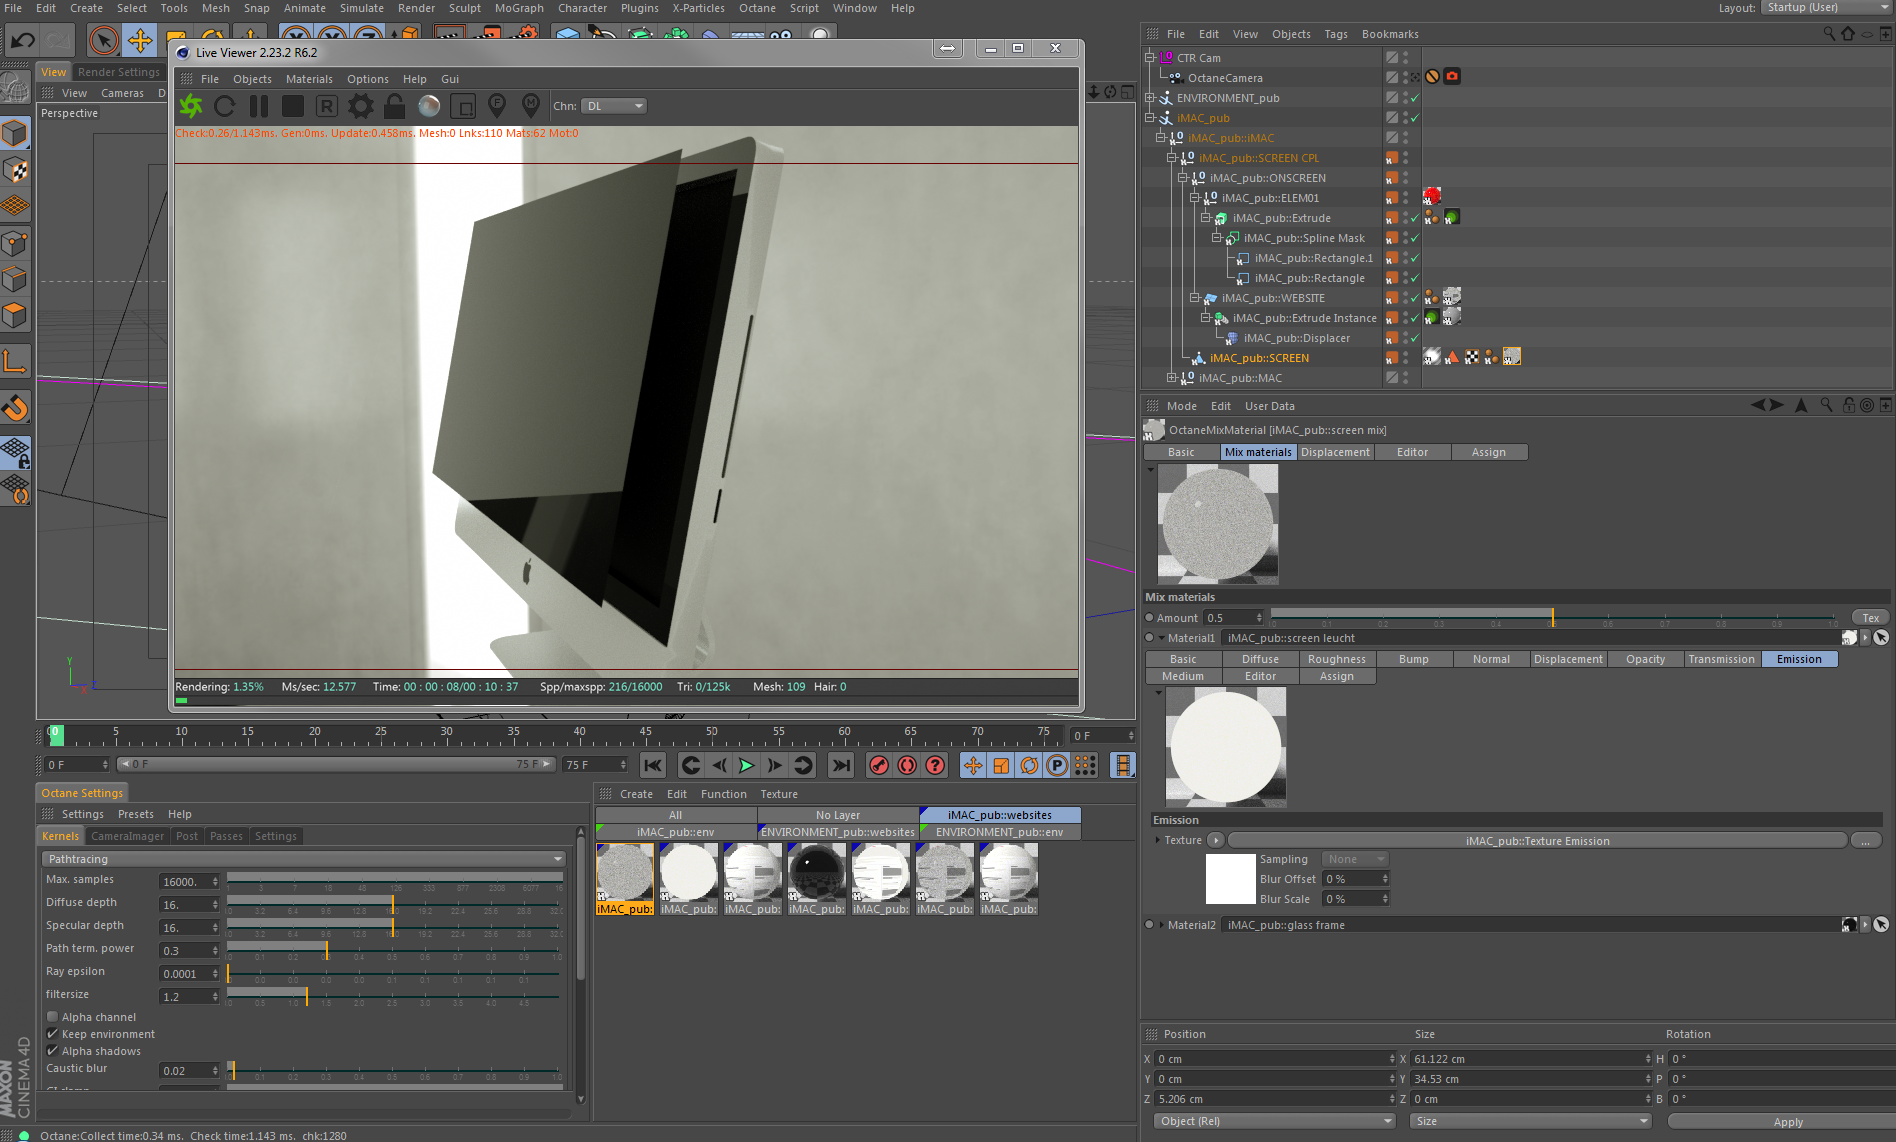Open Layout Startup (User) dropdown

point(1825,8)
